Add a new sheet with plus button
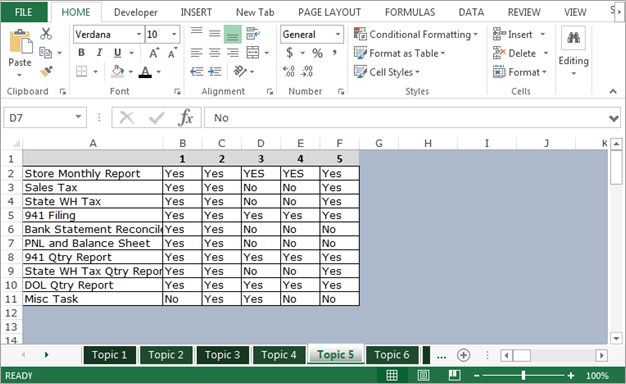This screenshot has width=626, height=384. click(x=463, y=355)
